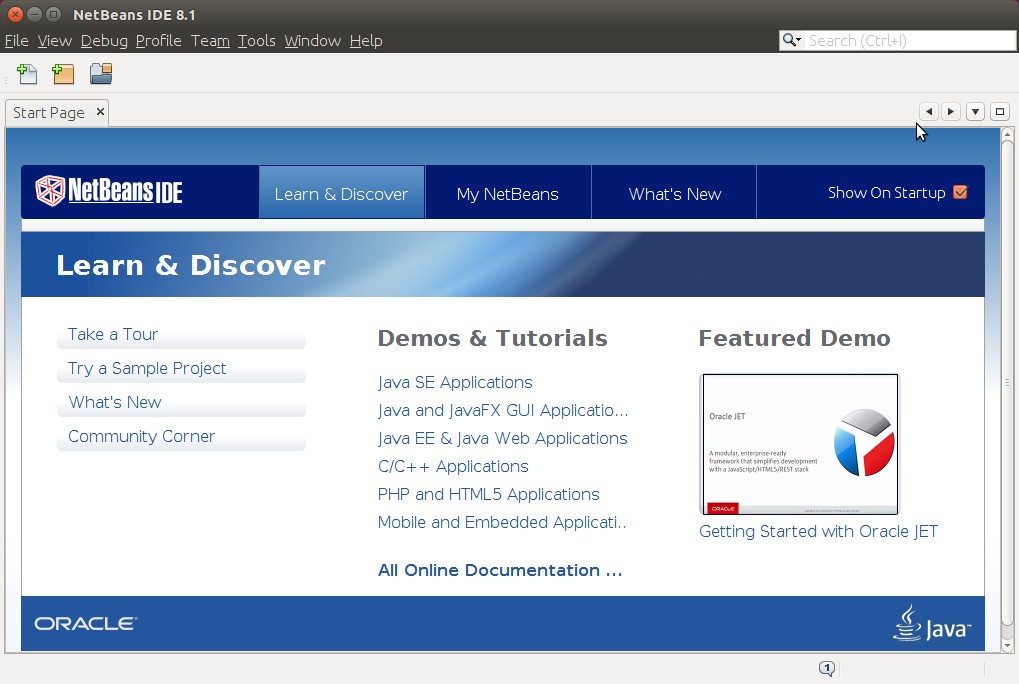Open Java SE Applications tutorials link
Image resolution: width=1019 pixels, height=684 pixels.
455,382
